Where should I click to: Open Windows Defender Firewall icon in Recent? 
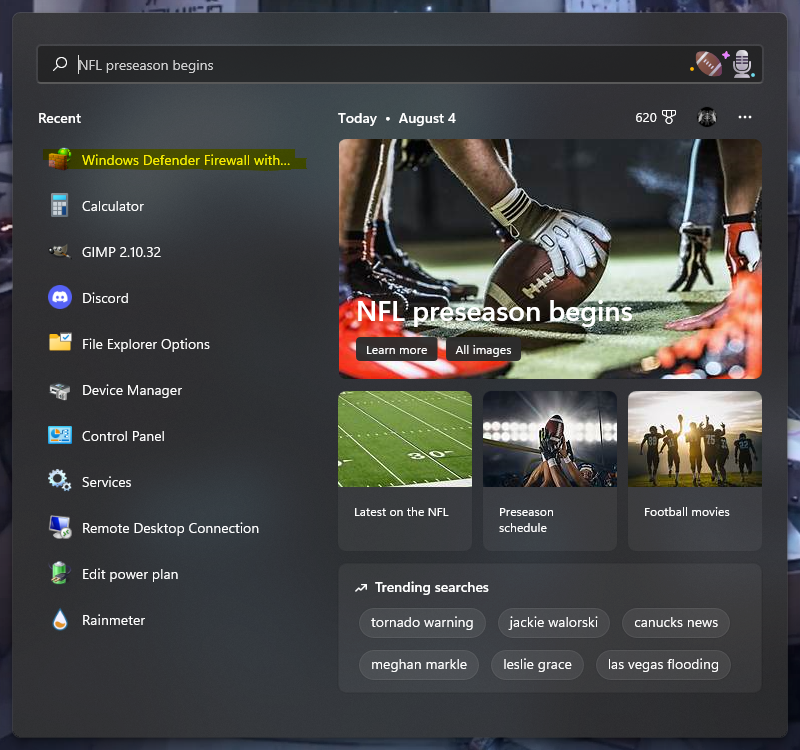click(60, 160)
